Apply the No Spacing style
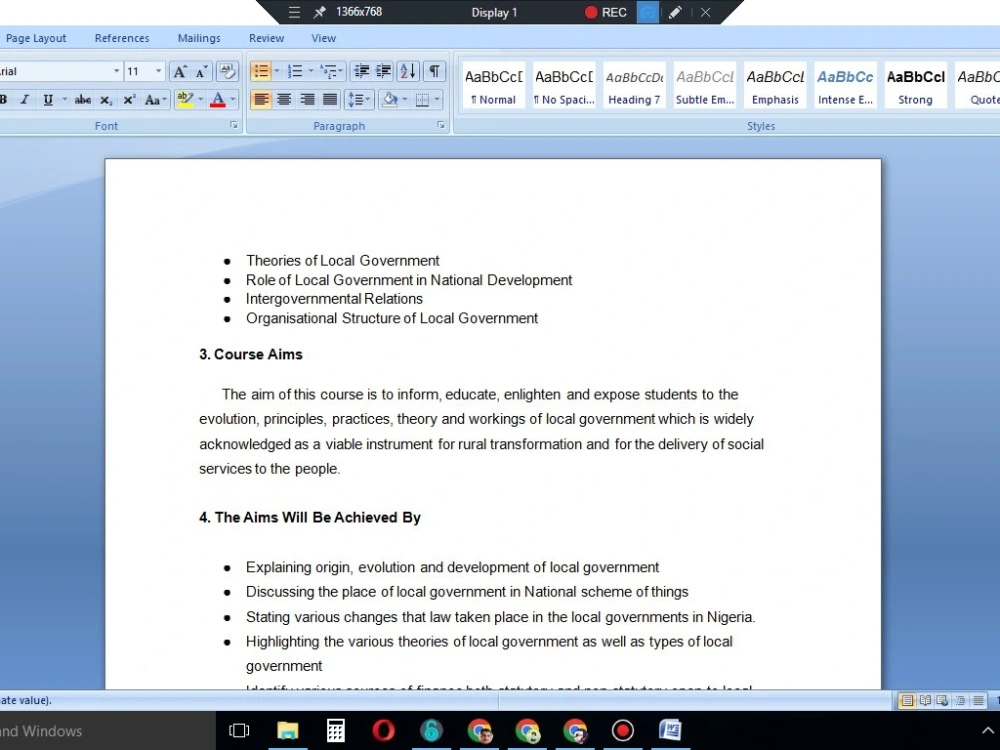This screenshot has width=1000, height=750. point(564,86)
